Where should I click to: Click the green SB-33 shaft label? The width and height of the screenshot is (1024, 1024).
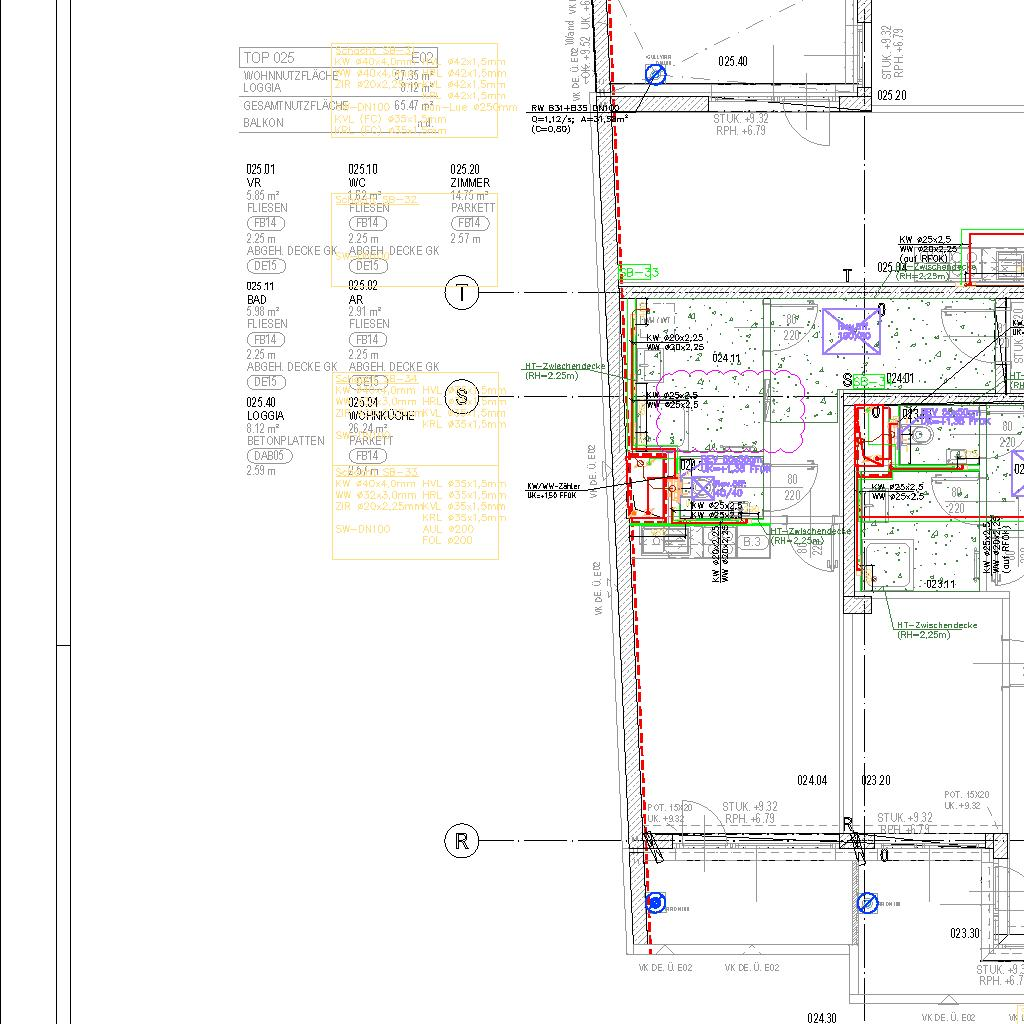639,272
